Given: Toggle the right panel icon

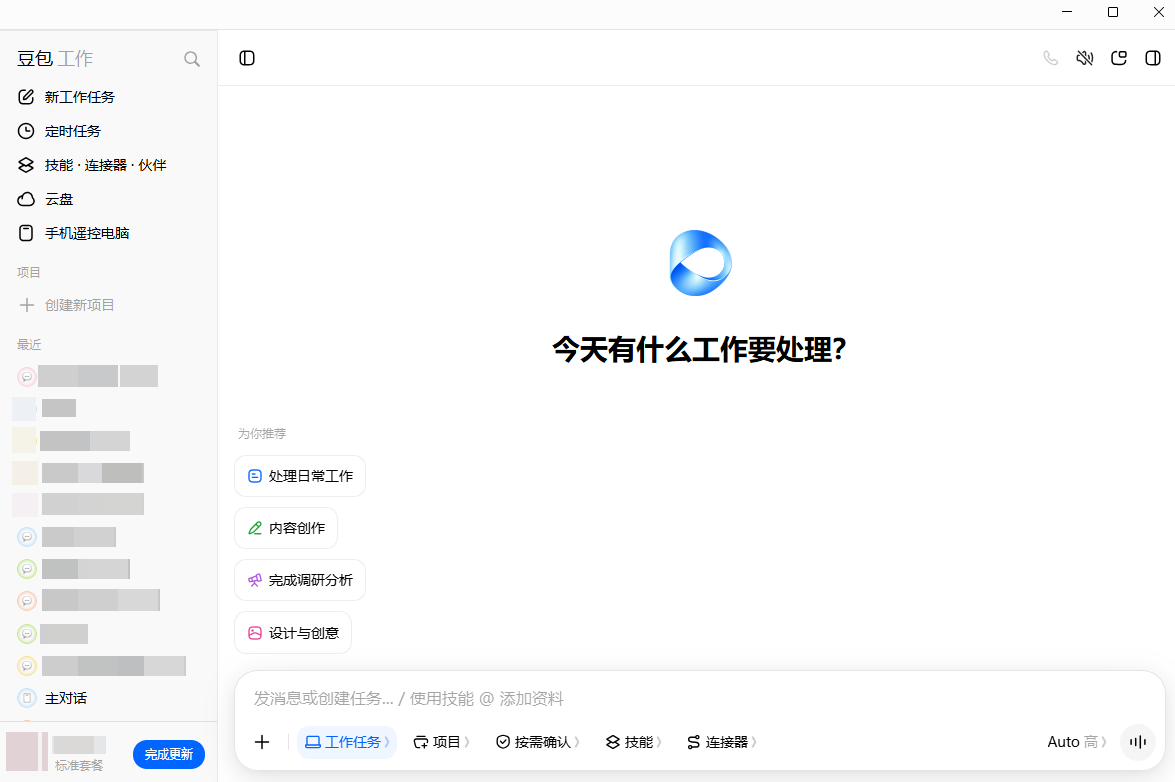Looking at the screenshot, I should pyautogui.click(x=1153, y=58).
